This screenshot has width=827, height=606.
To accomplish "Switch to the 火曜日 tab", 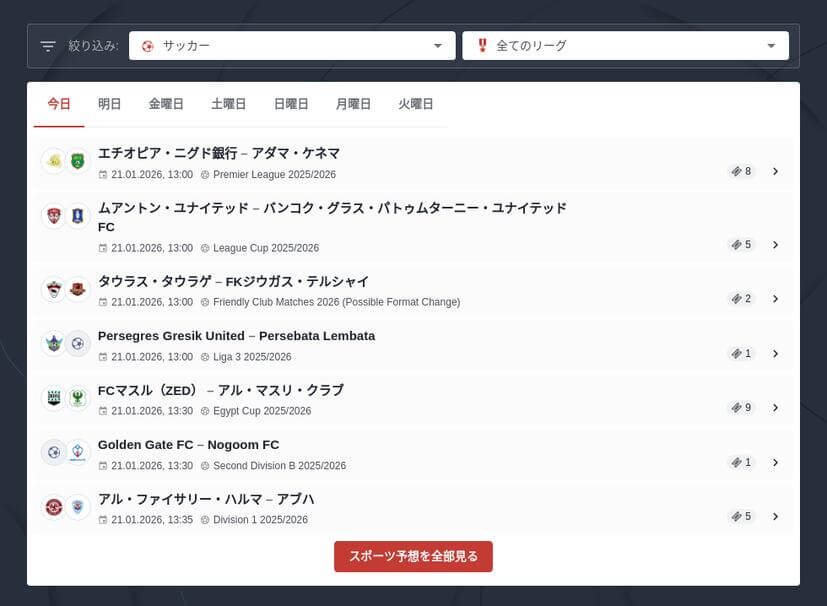I will pyautogui.click(x=415, y=104).
